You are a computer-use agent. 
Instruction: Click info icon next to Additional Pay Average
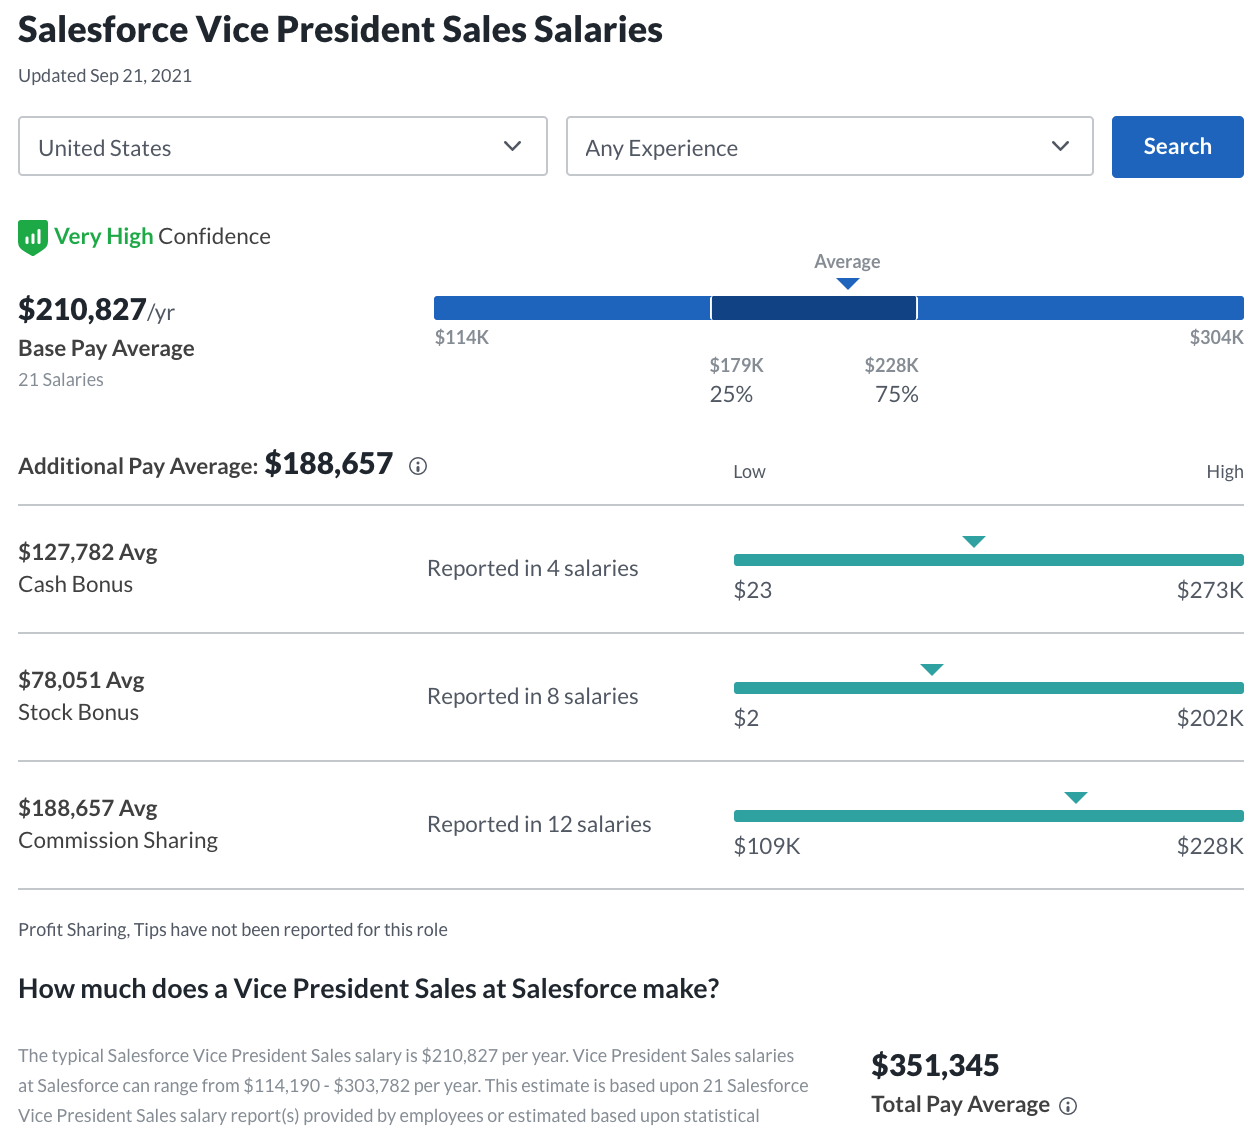418,466
